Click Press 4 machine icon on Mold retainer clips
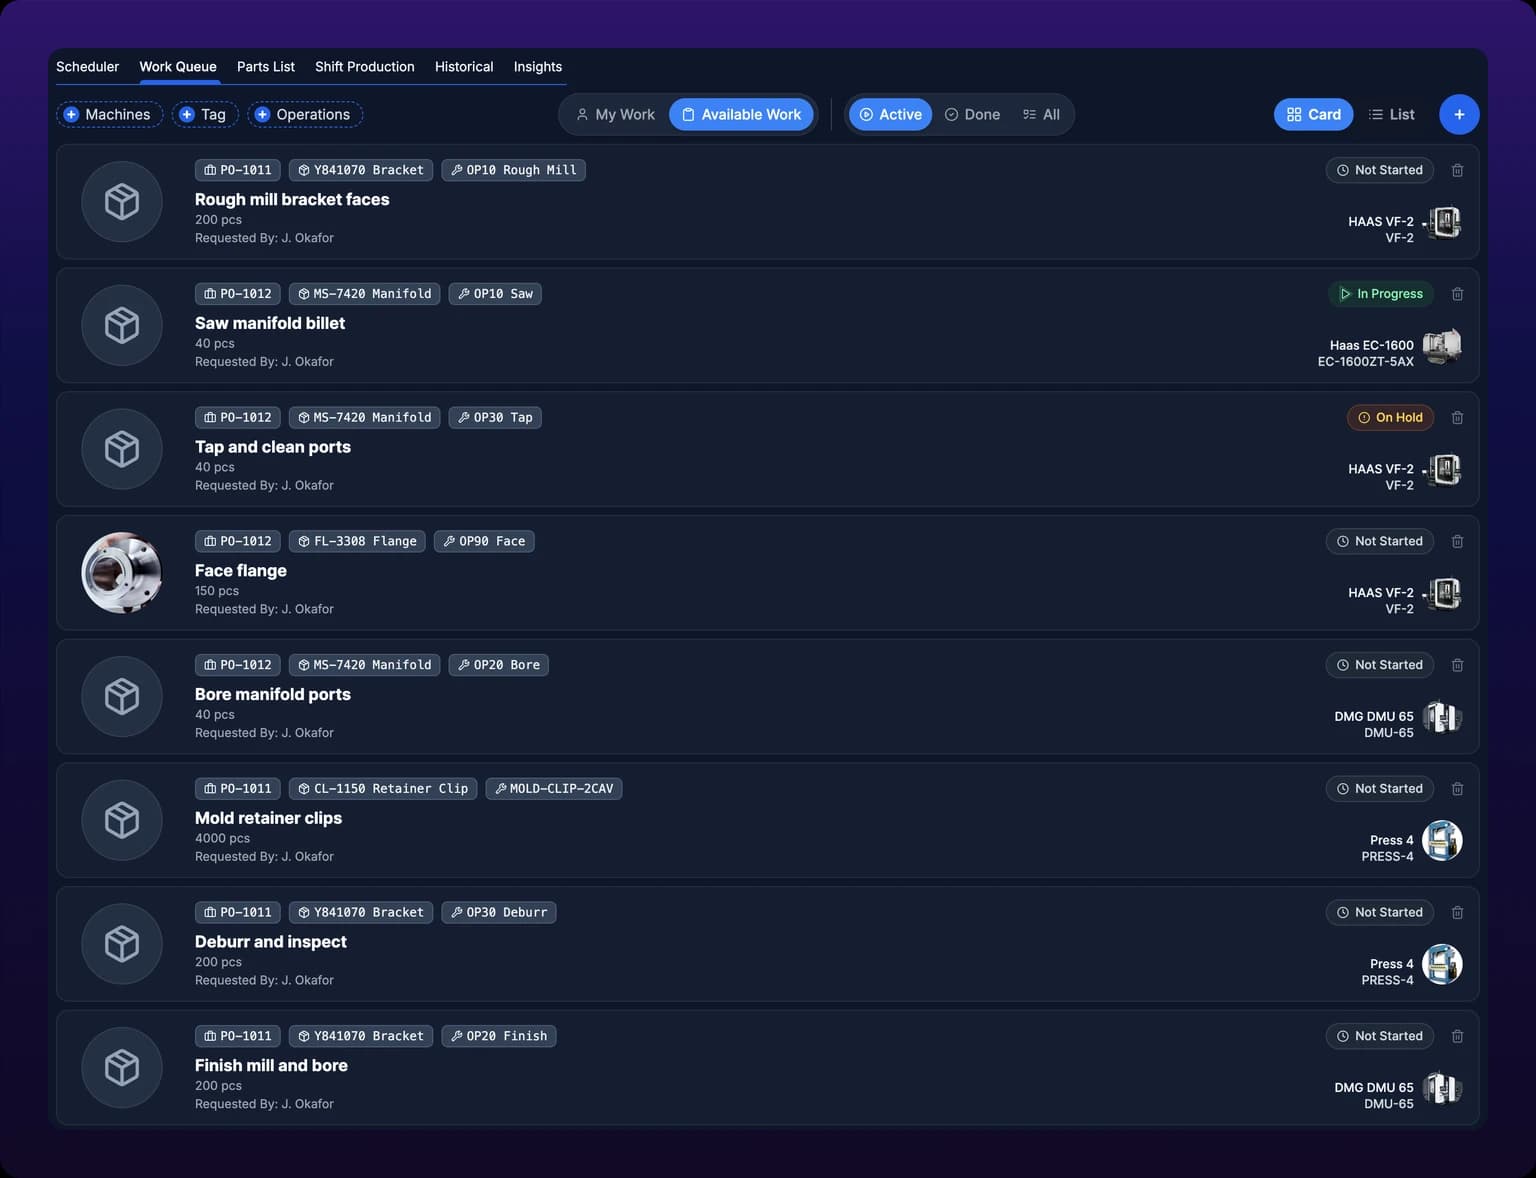Viewport: 1536px width, 1178px height. (1442, 841)
